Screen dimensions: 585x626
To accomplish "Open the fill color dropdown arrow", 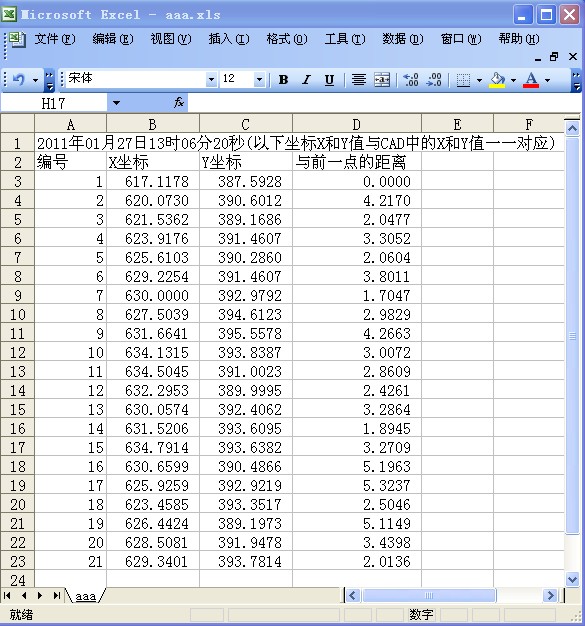I will [x=514, y=80].
